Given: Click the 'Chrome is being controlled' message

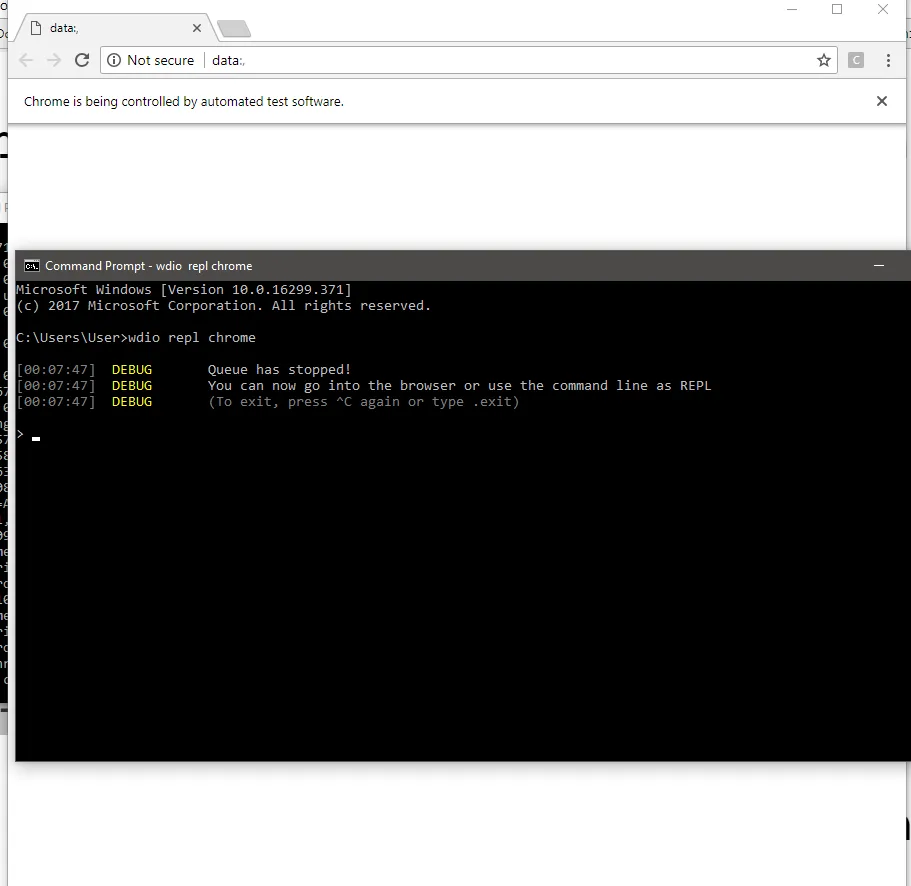Looking at the screenshot, I should click(x=184, y=102).
